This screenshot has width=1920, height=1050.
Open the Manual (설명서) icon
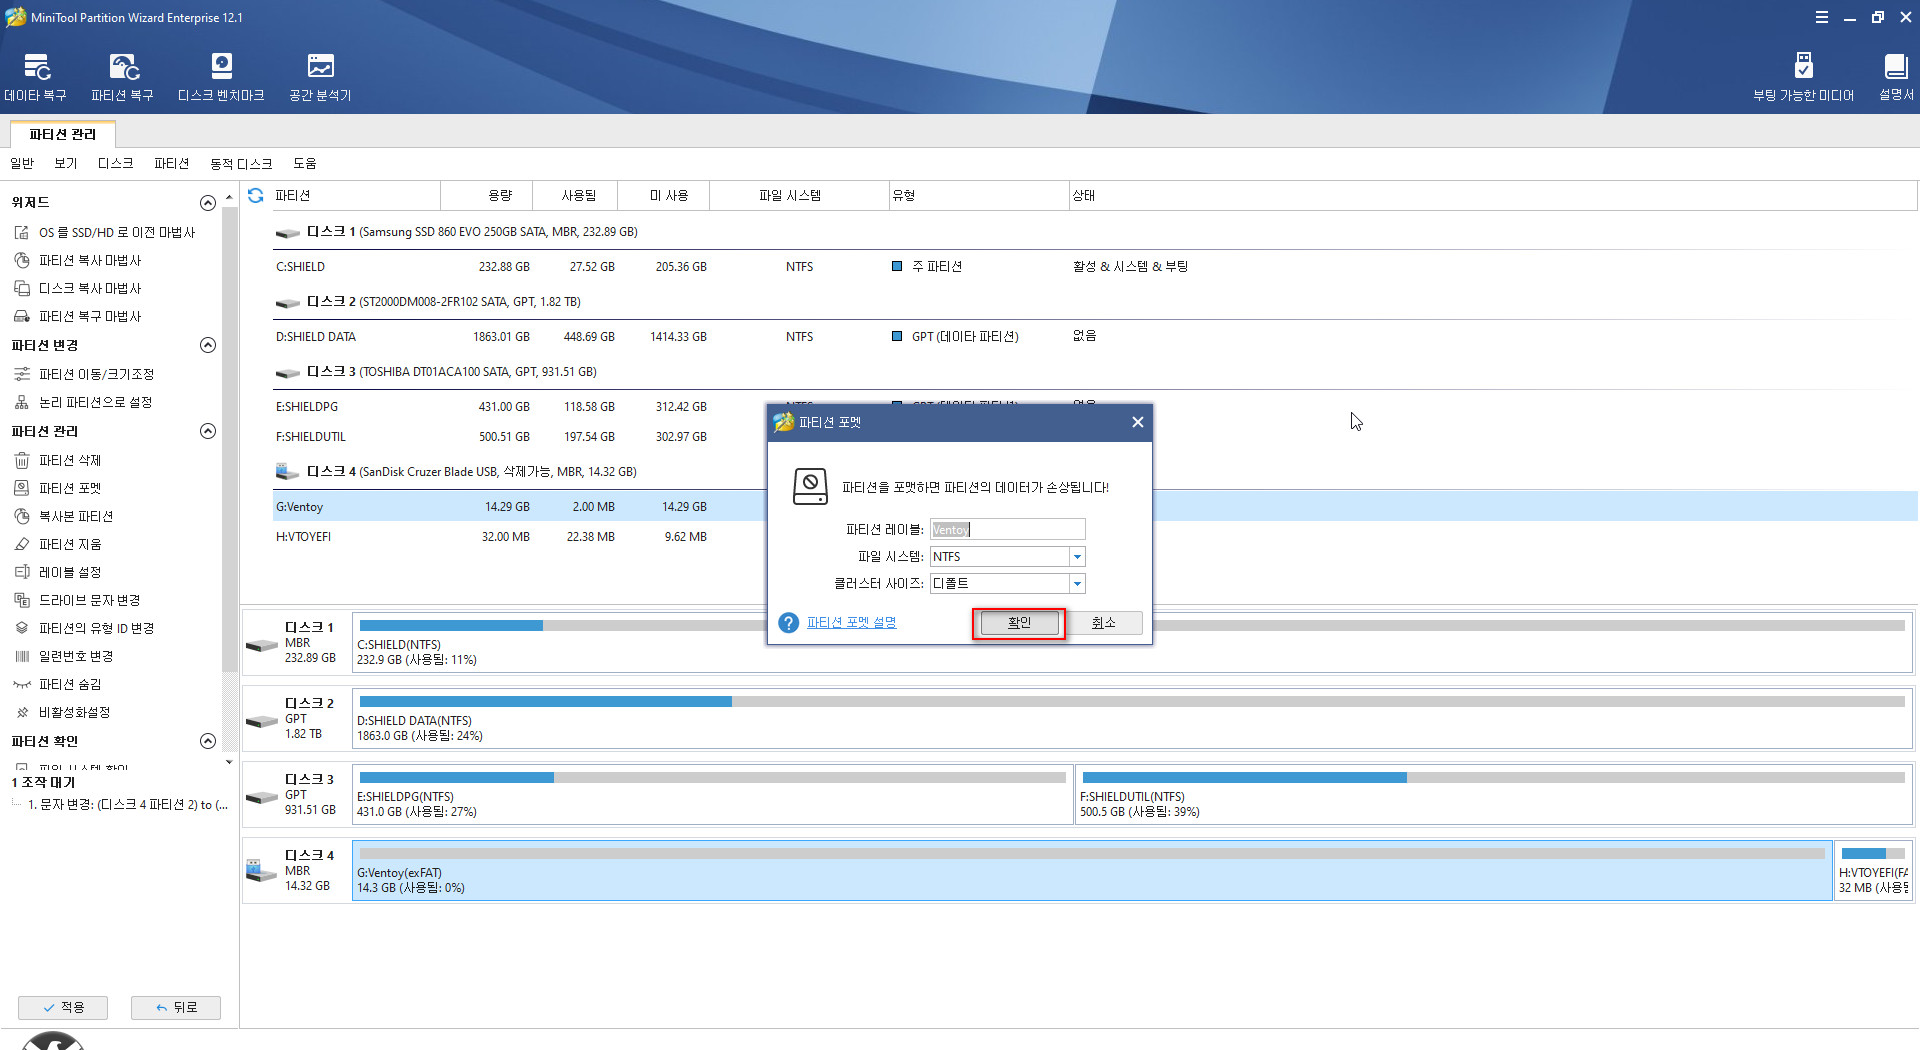[1896, 78]
